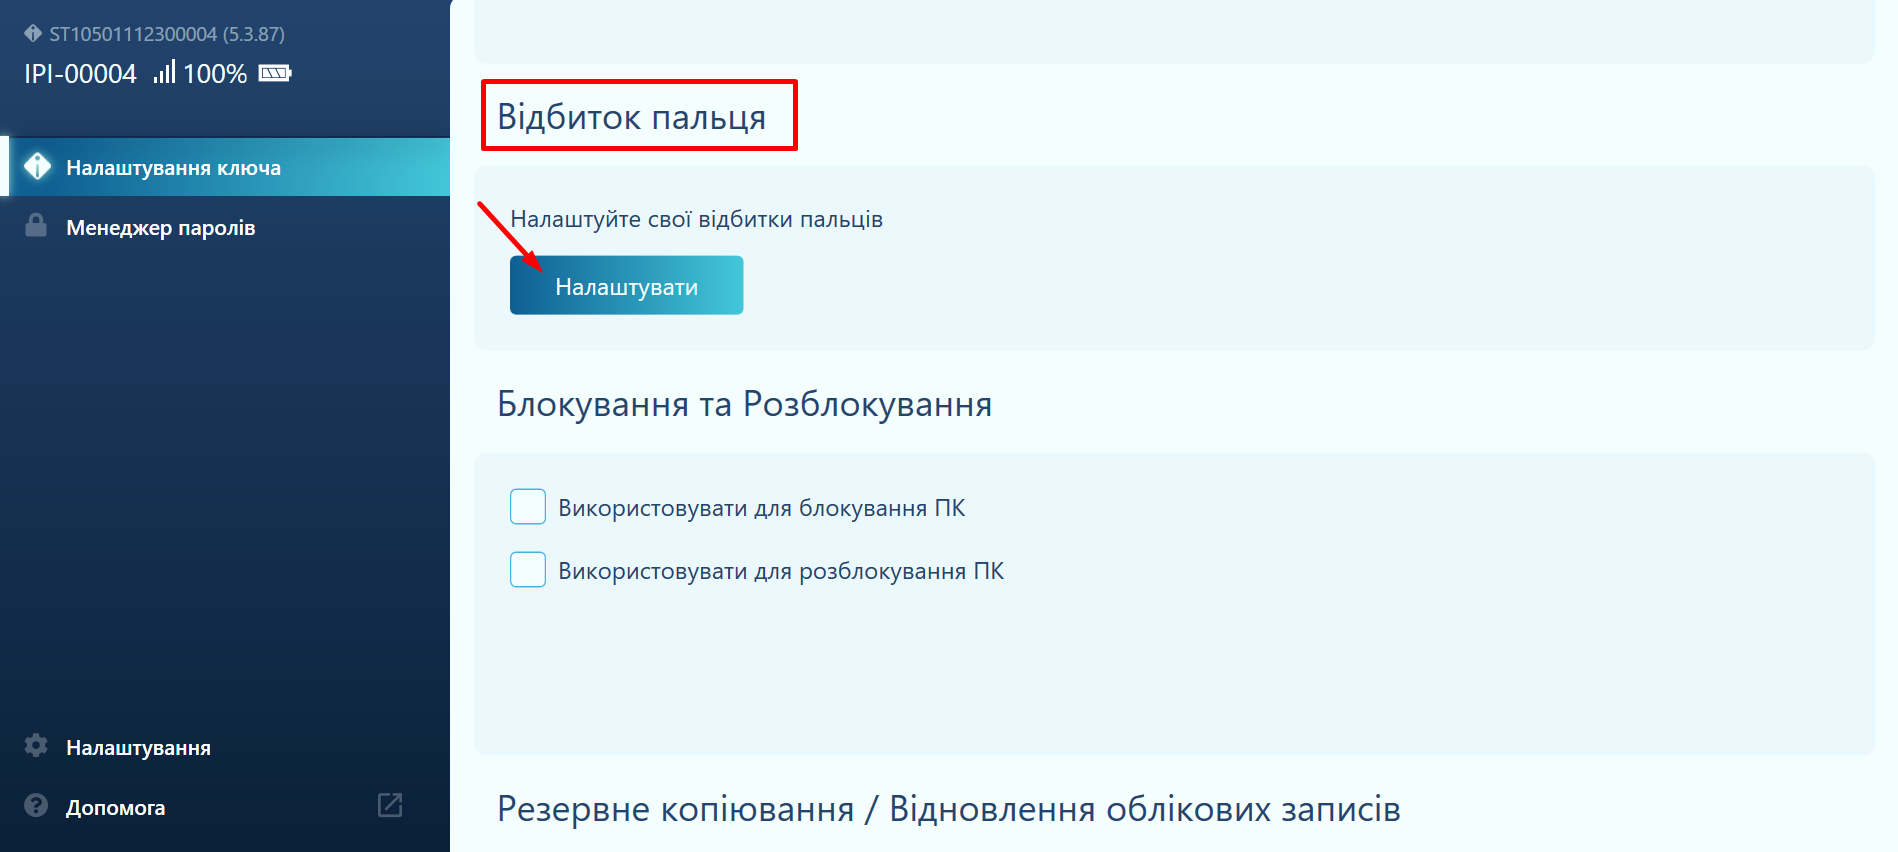The image size is (1898, 852).
Task: Click the gear icon in the sidebar
Action: (x=36, y=746)
